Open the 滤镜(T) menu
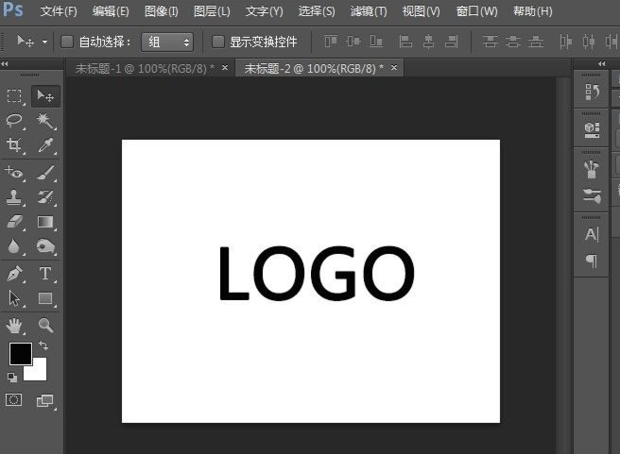620x454 pixels. (369, 11)
